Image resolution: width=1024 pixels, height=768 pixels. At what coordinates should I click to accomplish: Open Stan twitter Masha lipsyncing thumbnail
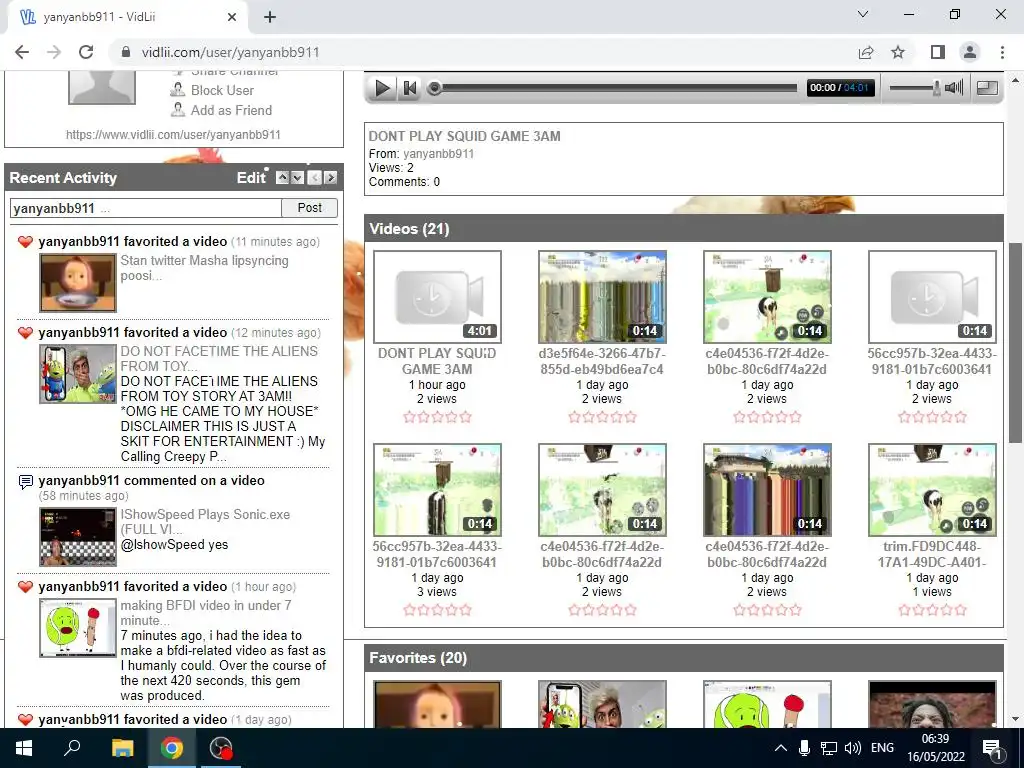[x=78, y=283]
